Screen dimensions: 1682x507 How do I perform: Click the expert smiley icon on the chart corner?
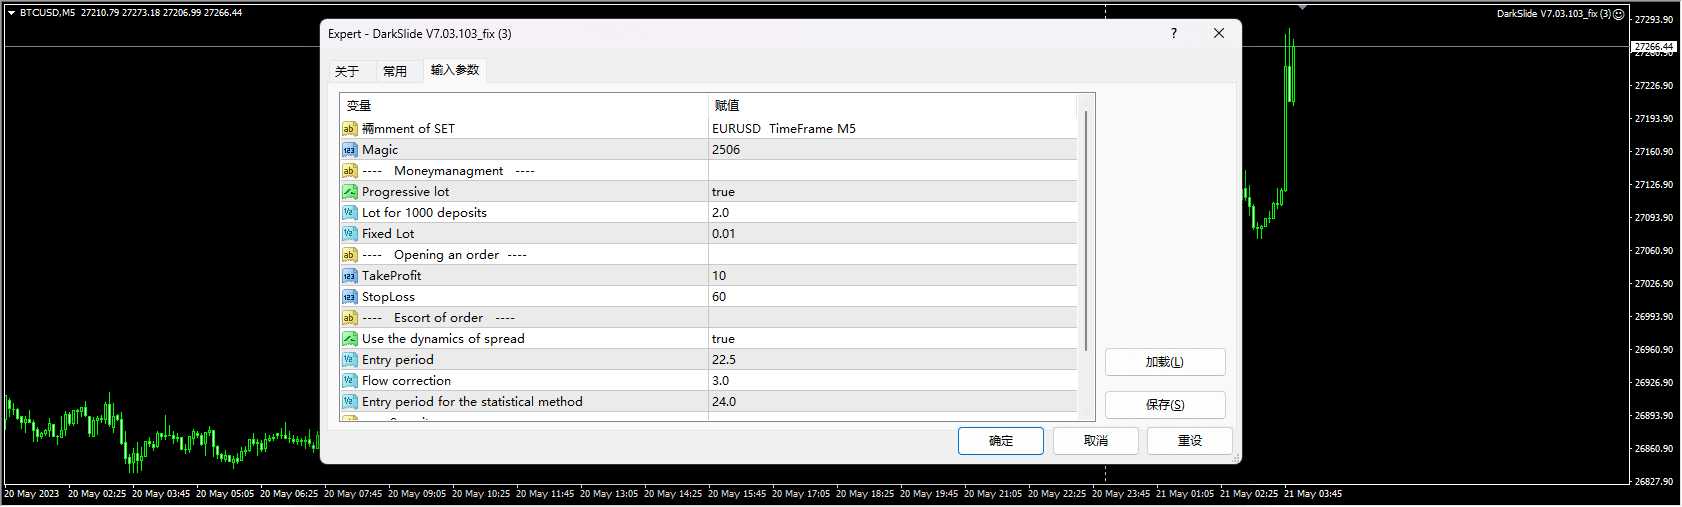[1619, 14]
